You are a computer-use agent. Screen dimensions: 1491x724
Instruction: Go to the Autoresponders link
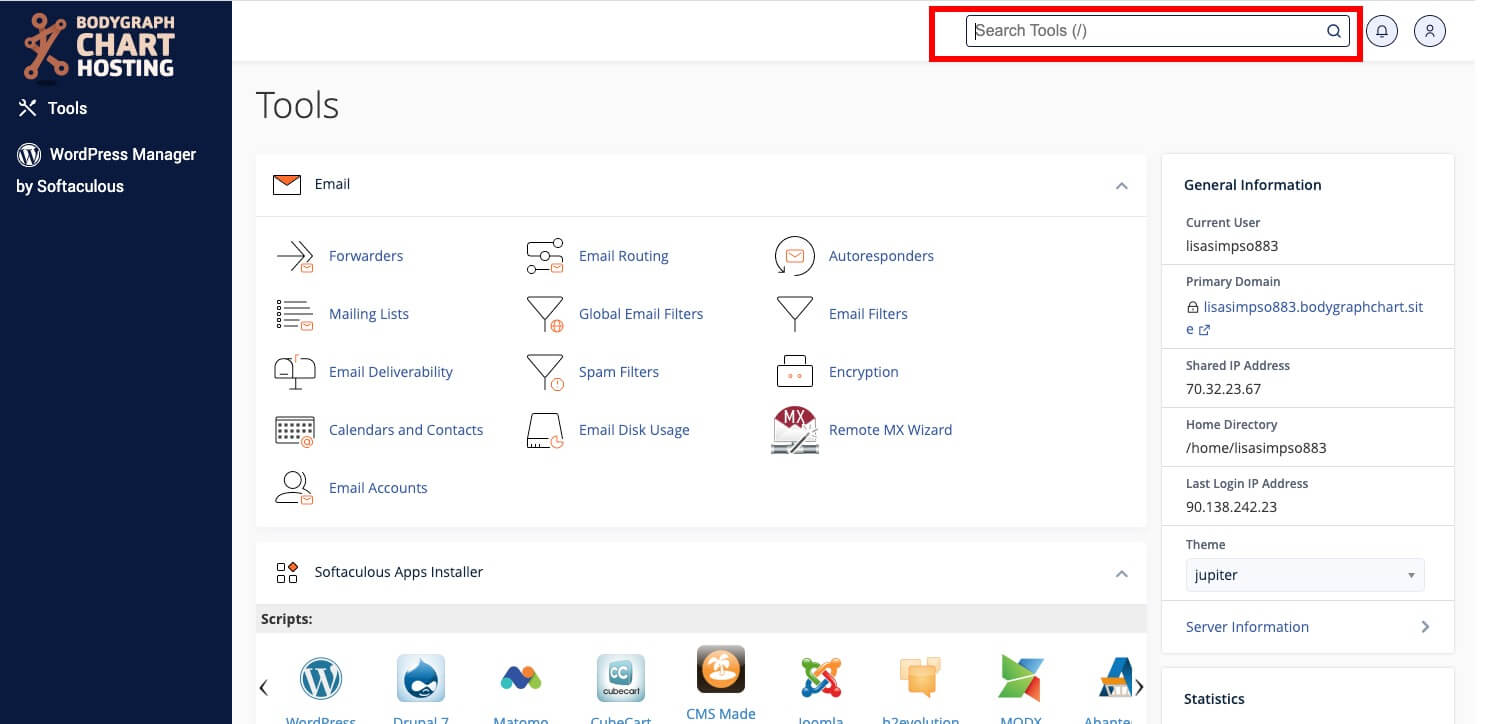(x=881, y=256)
